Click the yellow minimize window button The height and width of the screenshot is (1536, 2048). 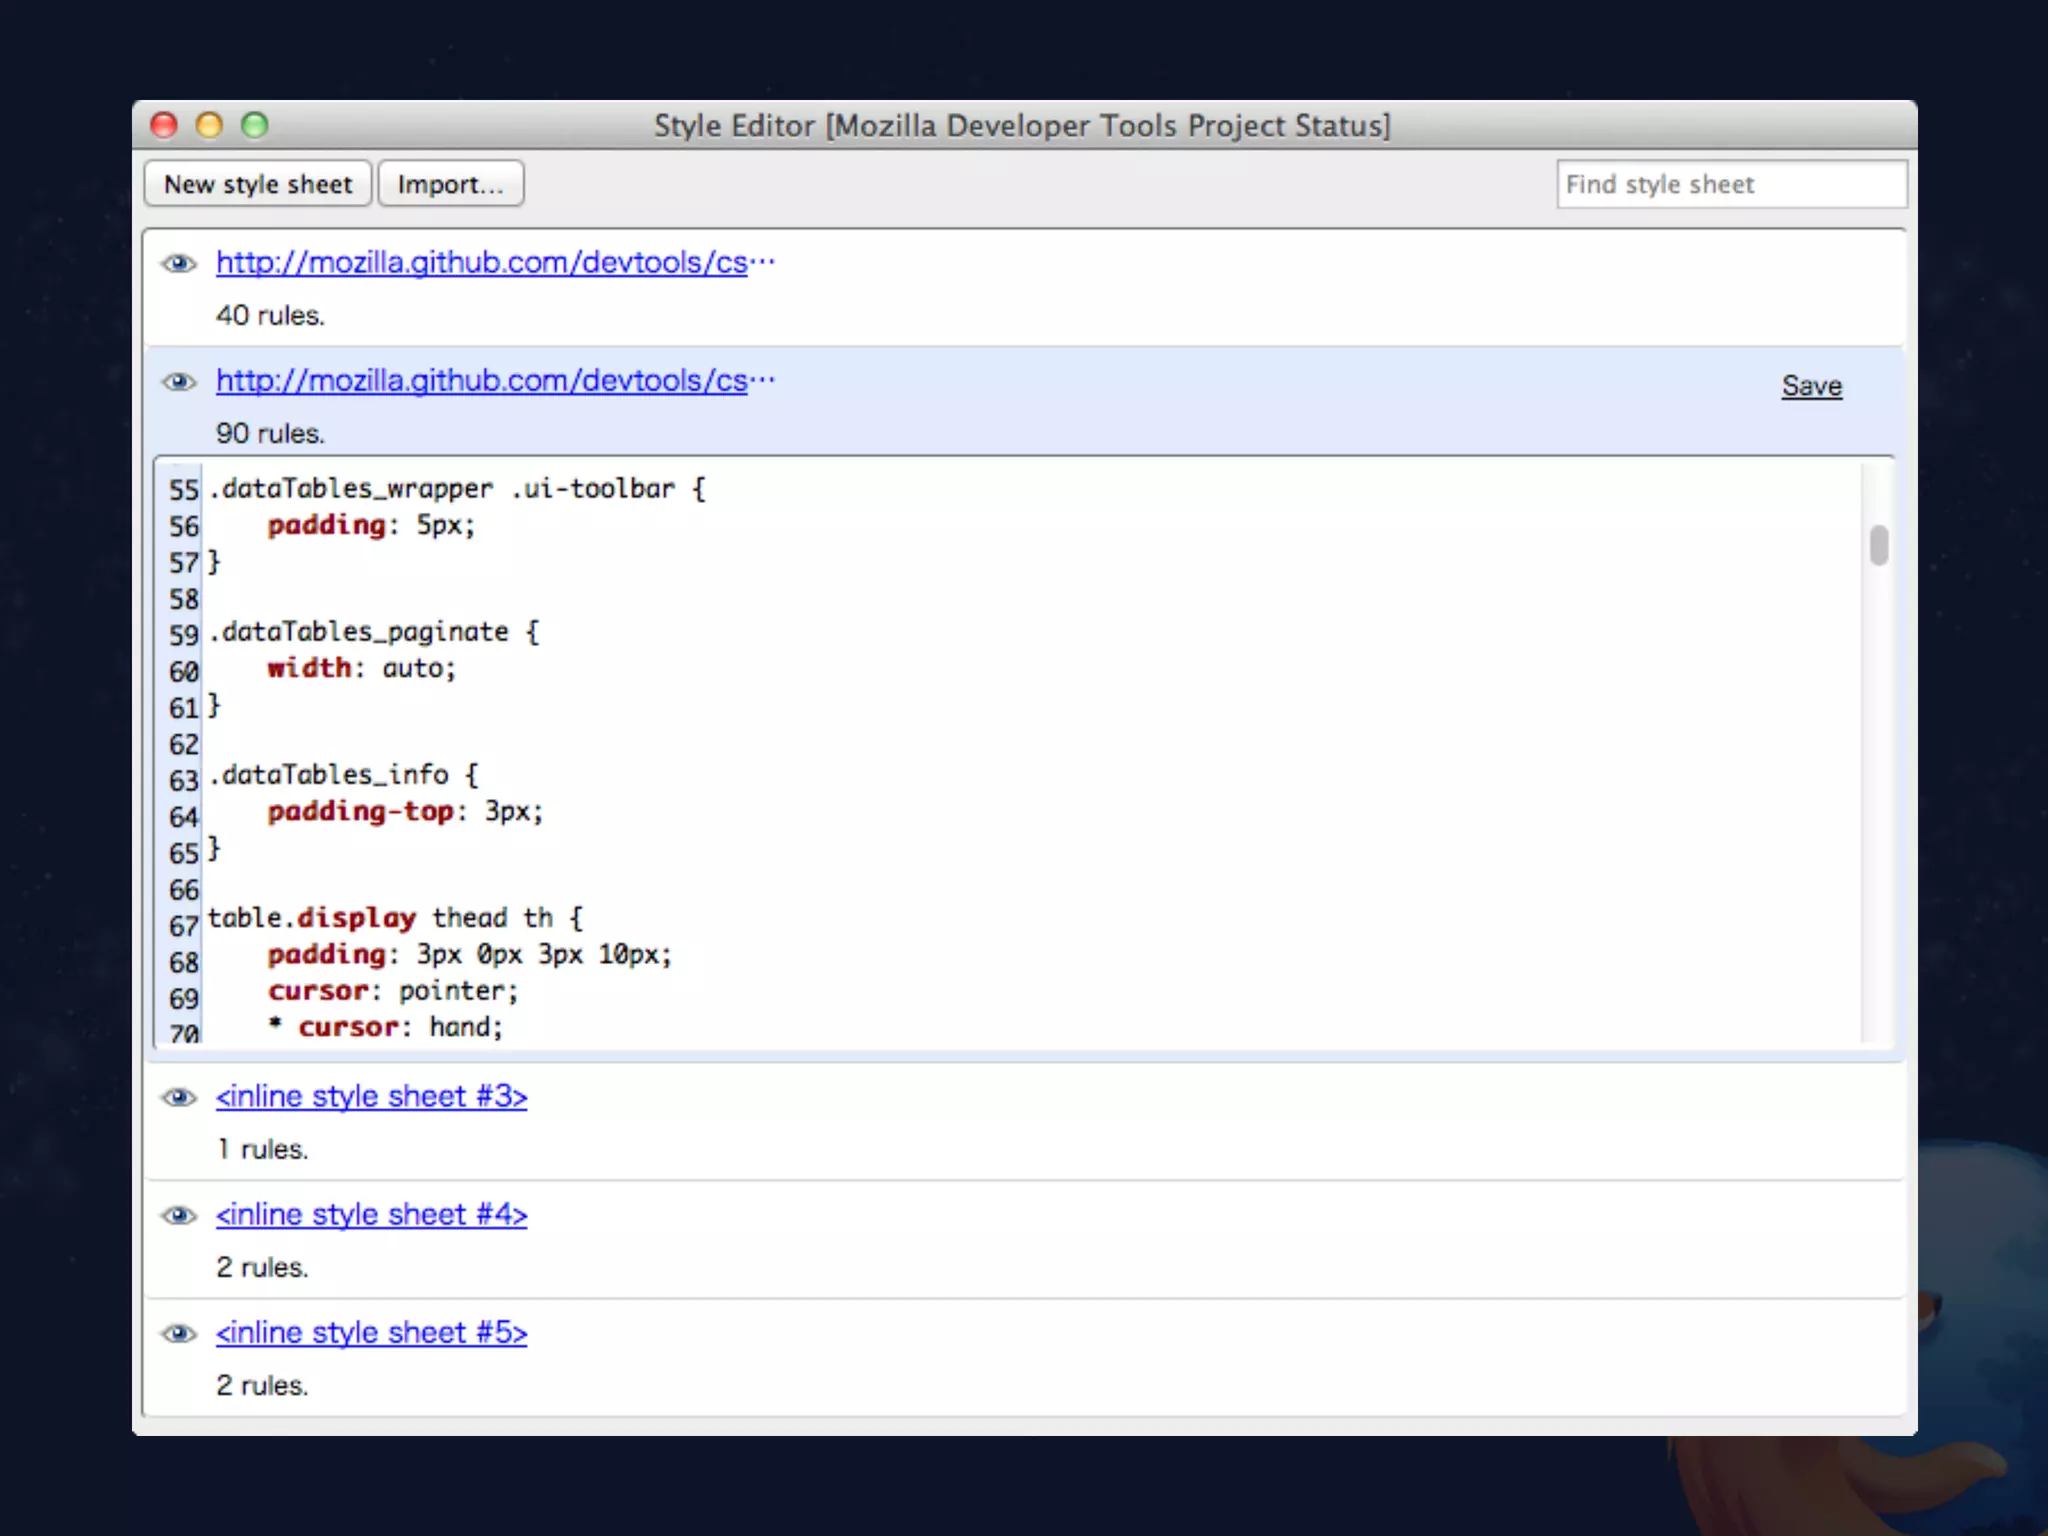[209, 125]
